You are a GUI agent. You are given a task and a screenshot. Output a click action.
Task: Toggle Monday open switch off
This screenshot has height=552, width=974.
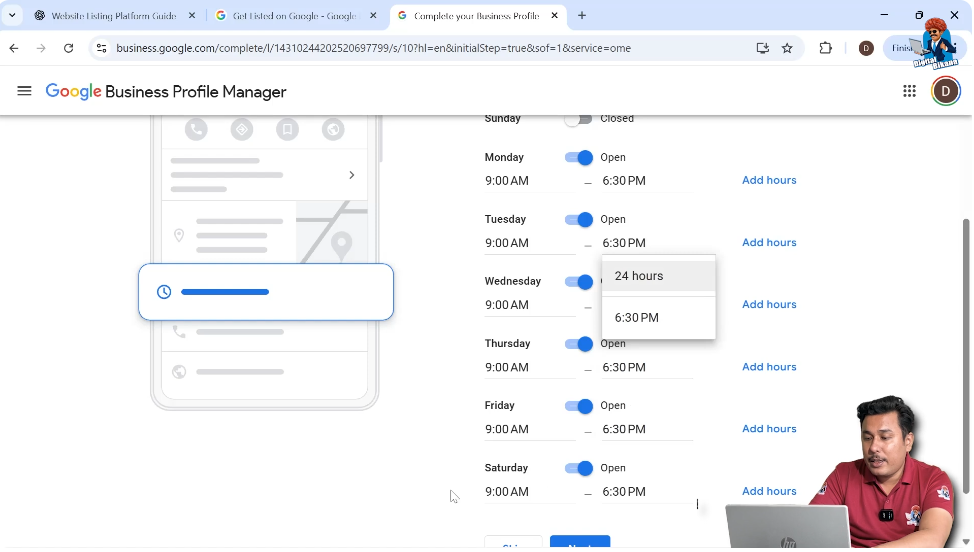coord(578,158)
